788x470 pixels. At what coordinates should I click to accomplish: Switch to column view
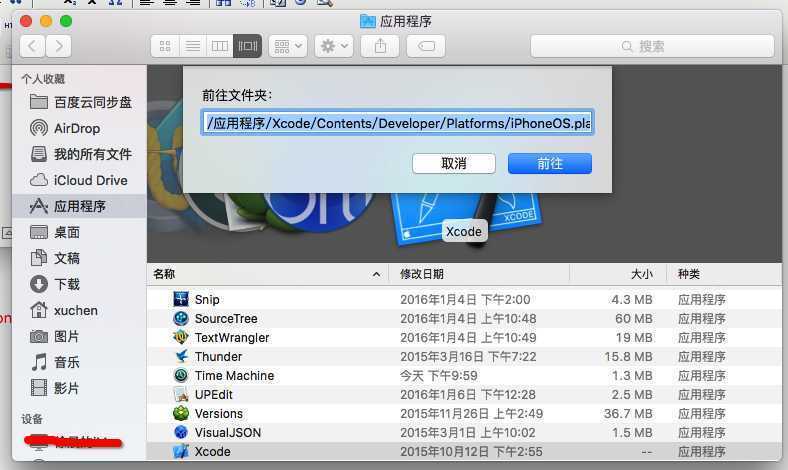click(x=220, y=47)
